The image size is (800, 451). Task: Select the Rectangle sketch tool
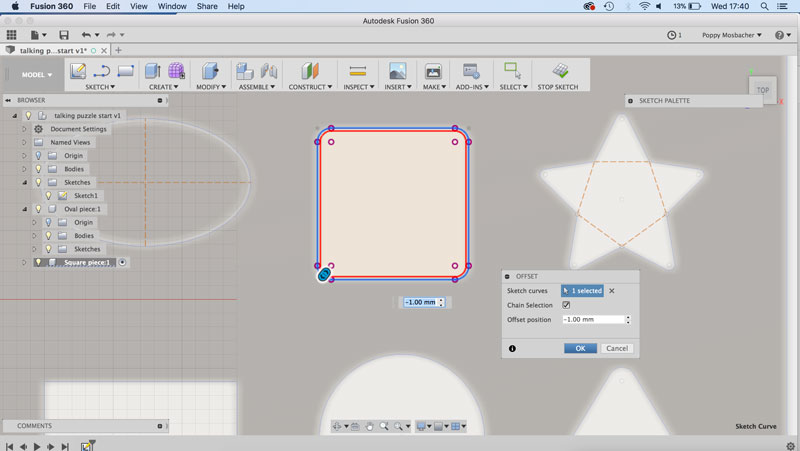pos(126,71)
